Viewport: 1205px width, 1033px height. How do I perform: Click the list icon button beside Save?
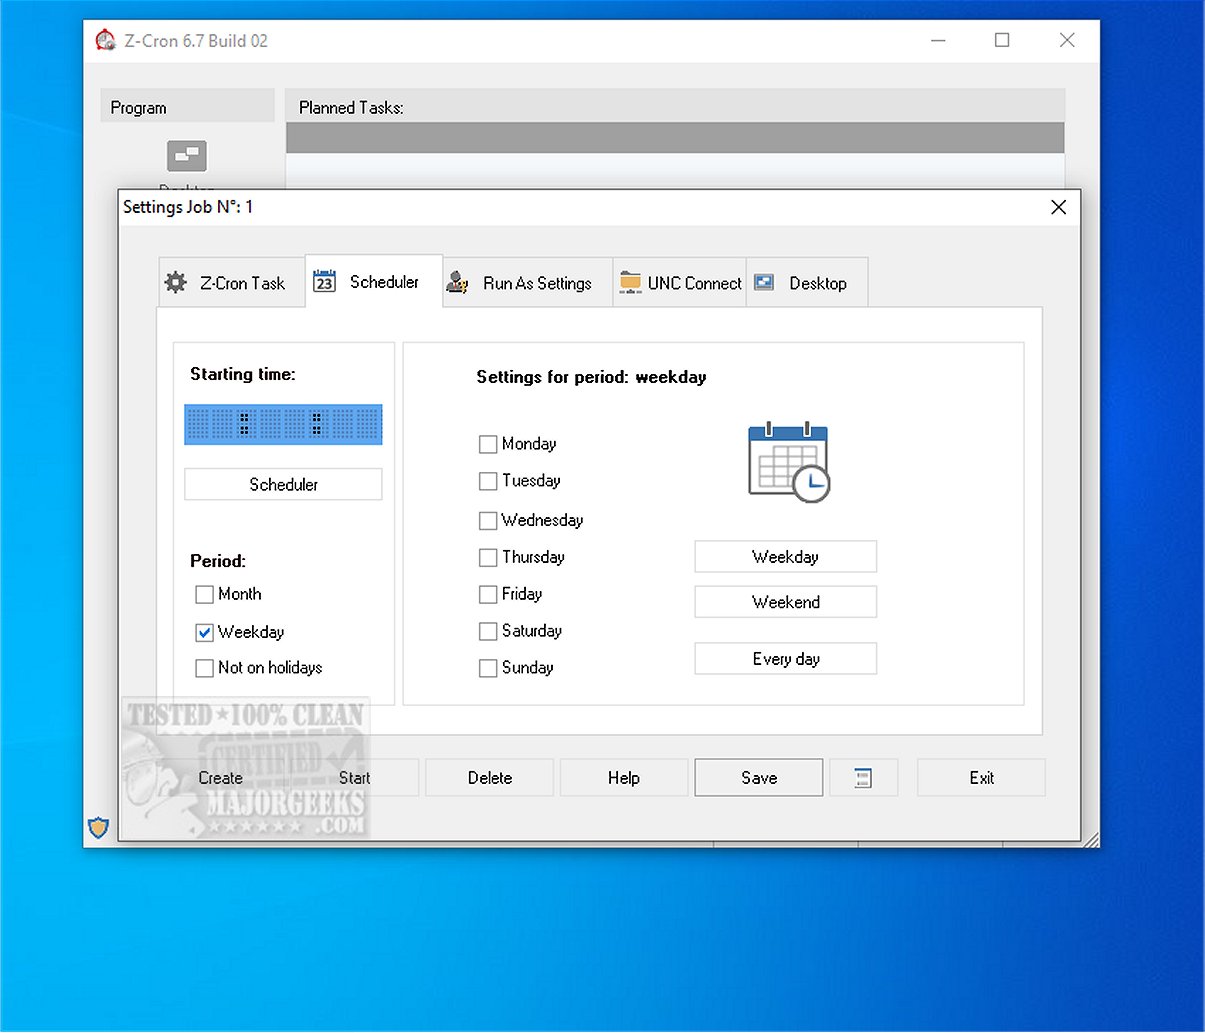pos(863,778)
